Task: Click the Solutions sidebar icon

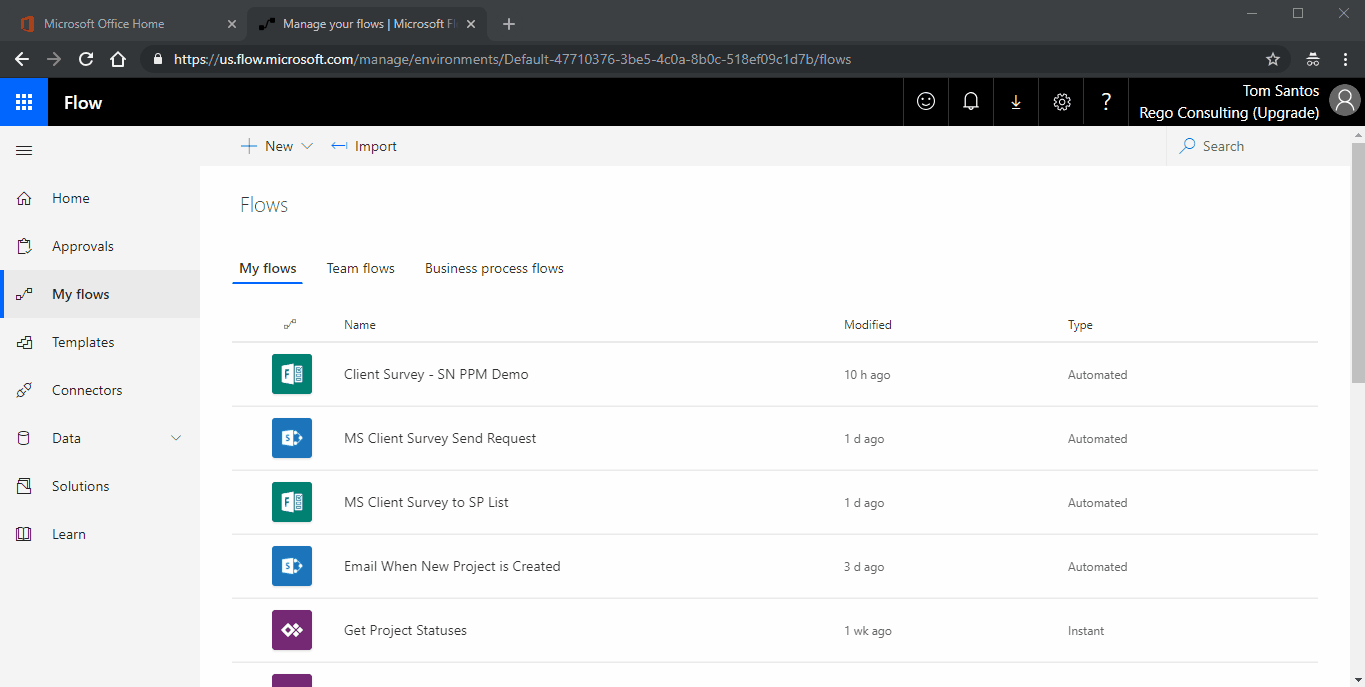Action: (24, 486)
